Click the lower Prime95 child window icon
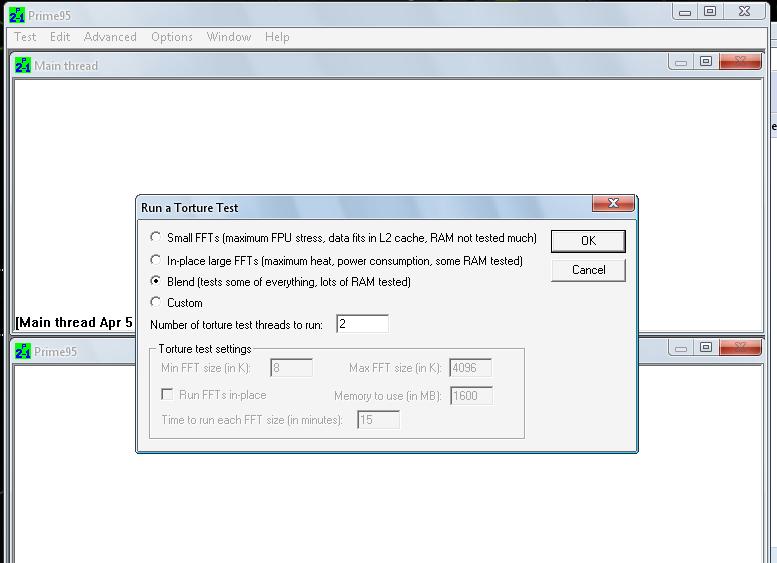This screenshot has height=563, width=777. coord(23,351)
